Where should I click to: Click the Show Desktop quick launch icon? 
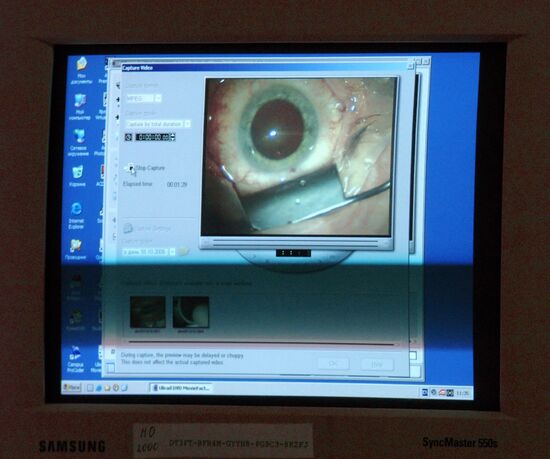(x=90, y=388)
